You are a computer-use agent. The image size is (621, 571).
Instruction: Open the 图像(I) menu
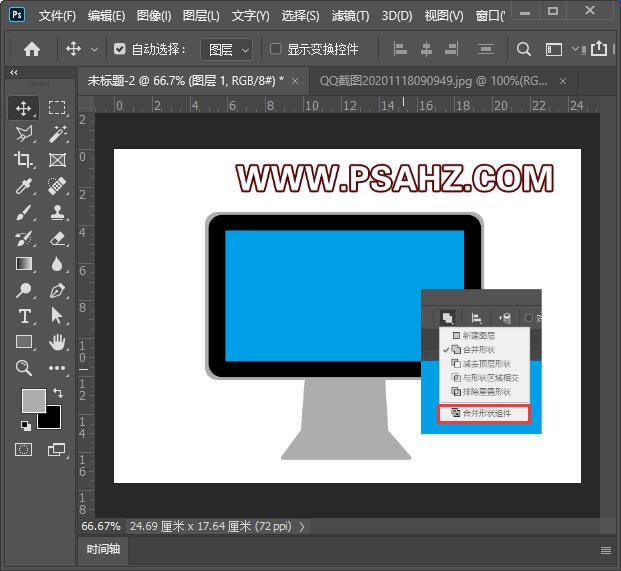coord(154,16)
